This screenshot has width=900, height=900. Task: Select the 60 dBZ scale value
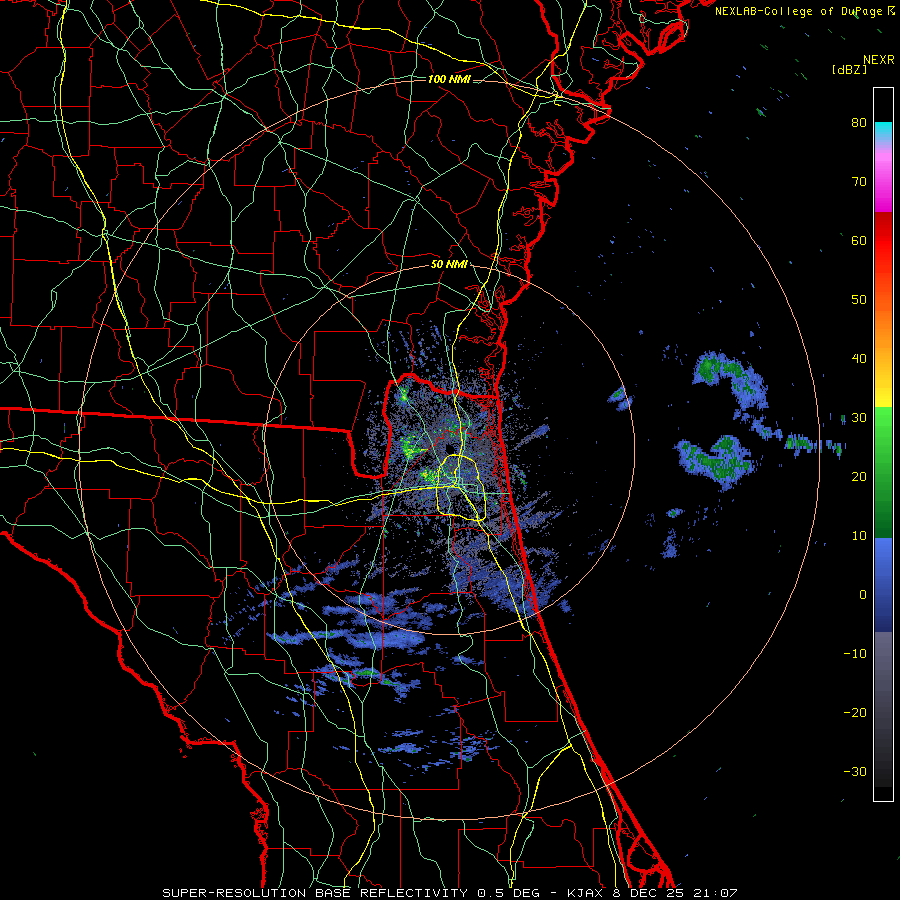(x=859, y=240)
